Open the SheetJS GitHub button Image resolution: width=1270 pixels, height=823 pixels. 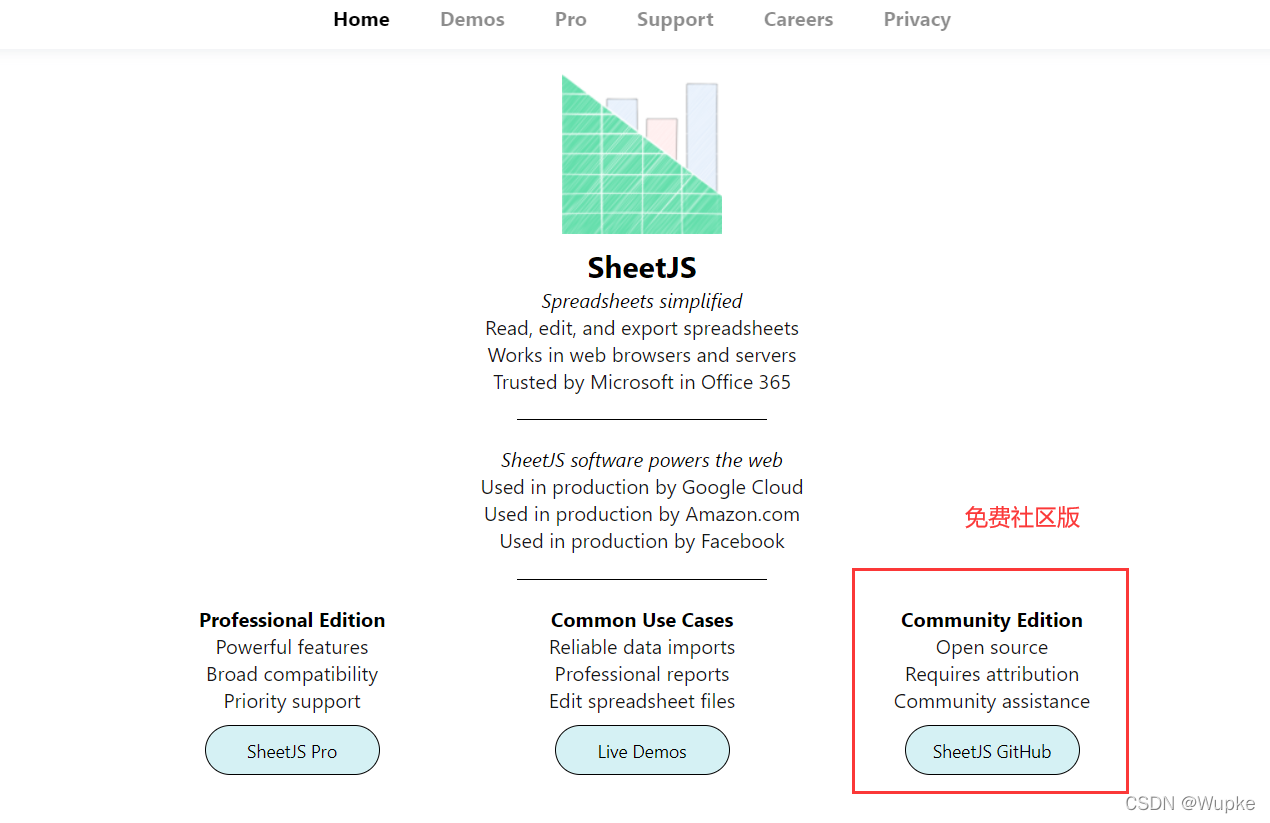[x=992, y=751]
